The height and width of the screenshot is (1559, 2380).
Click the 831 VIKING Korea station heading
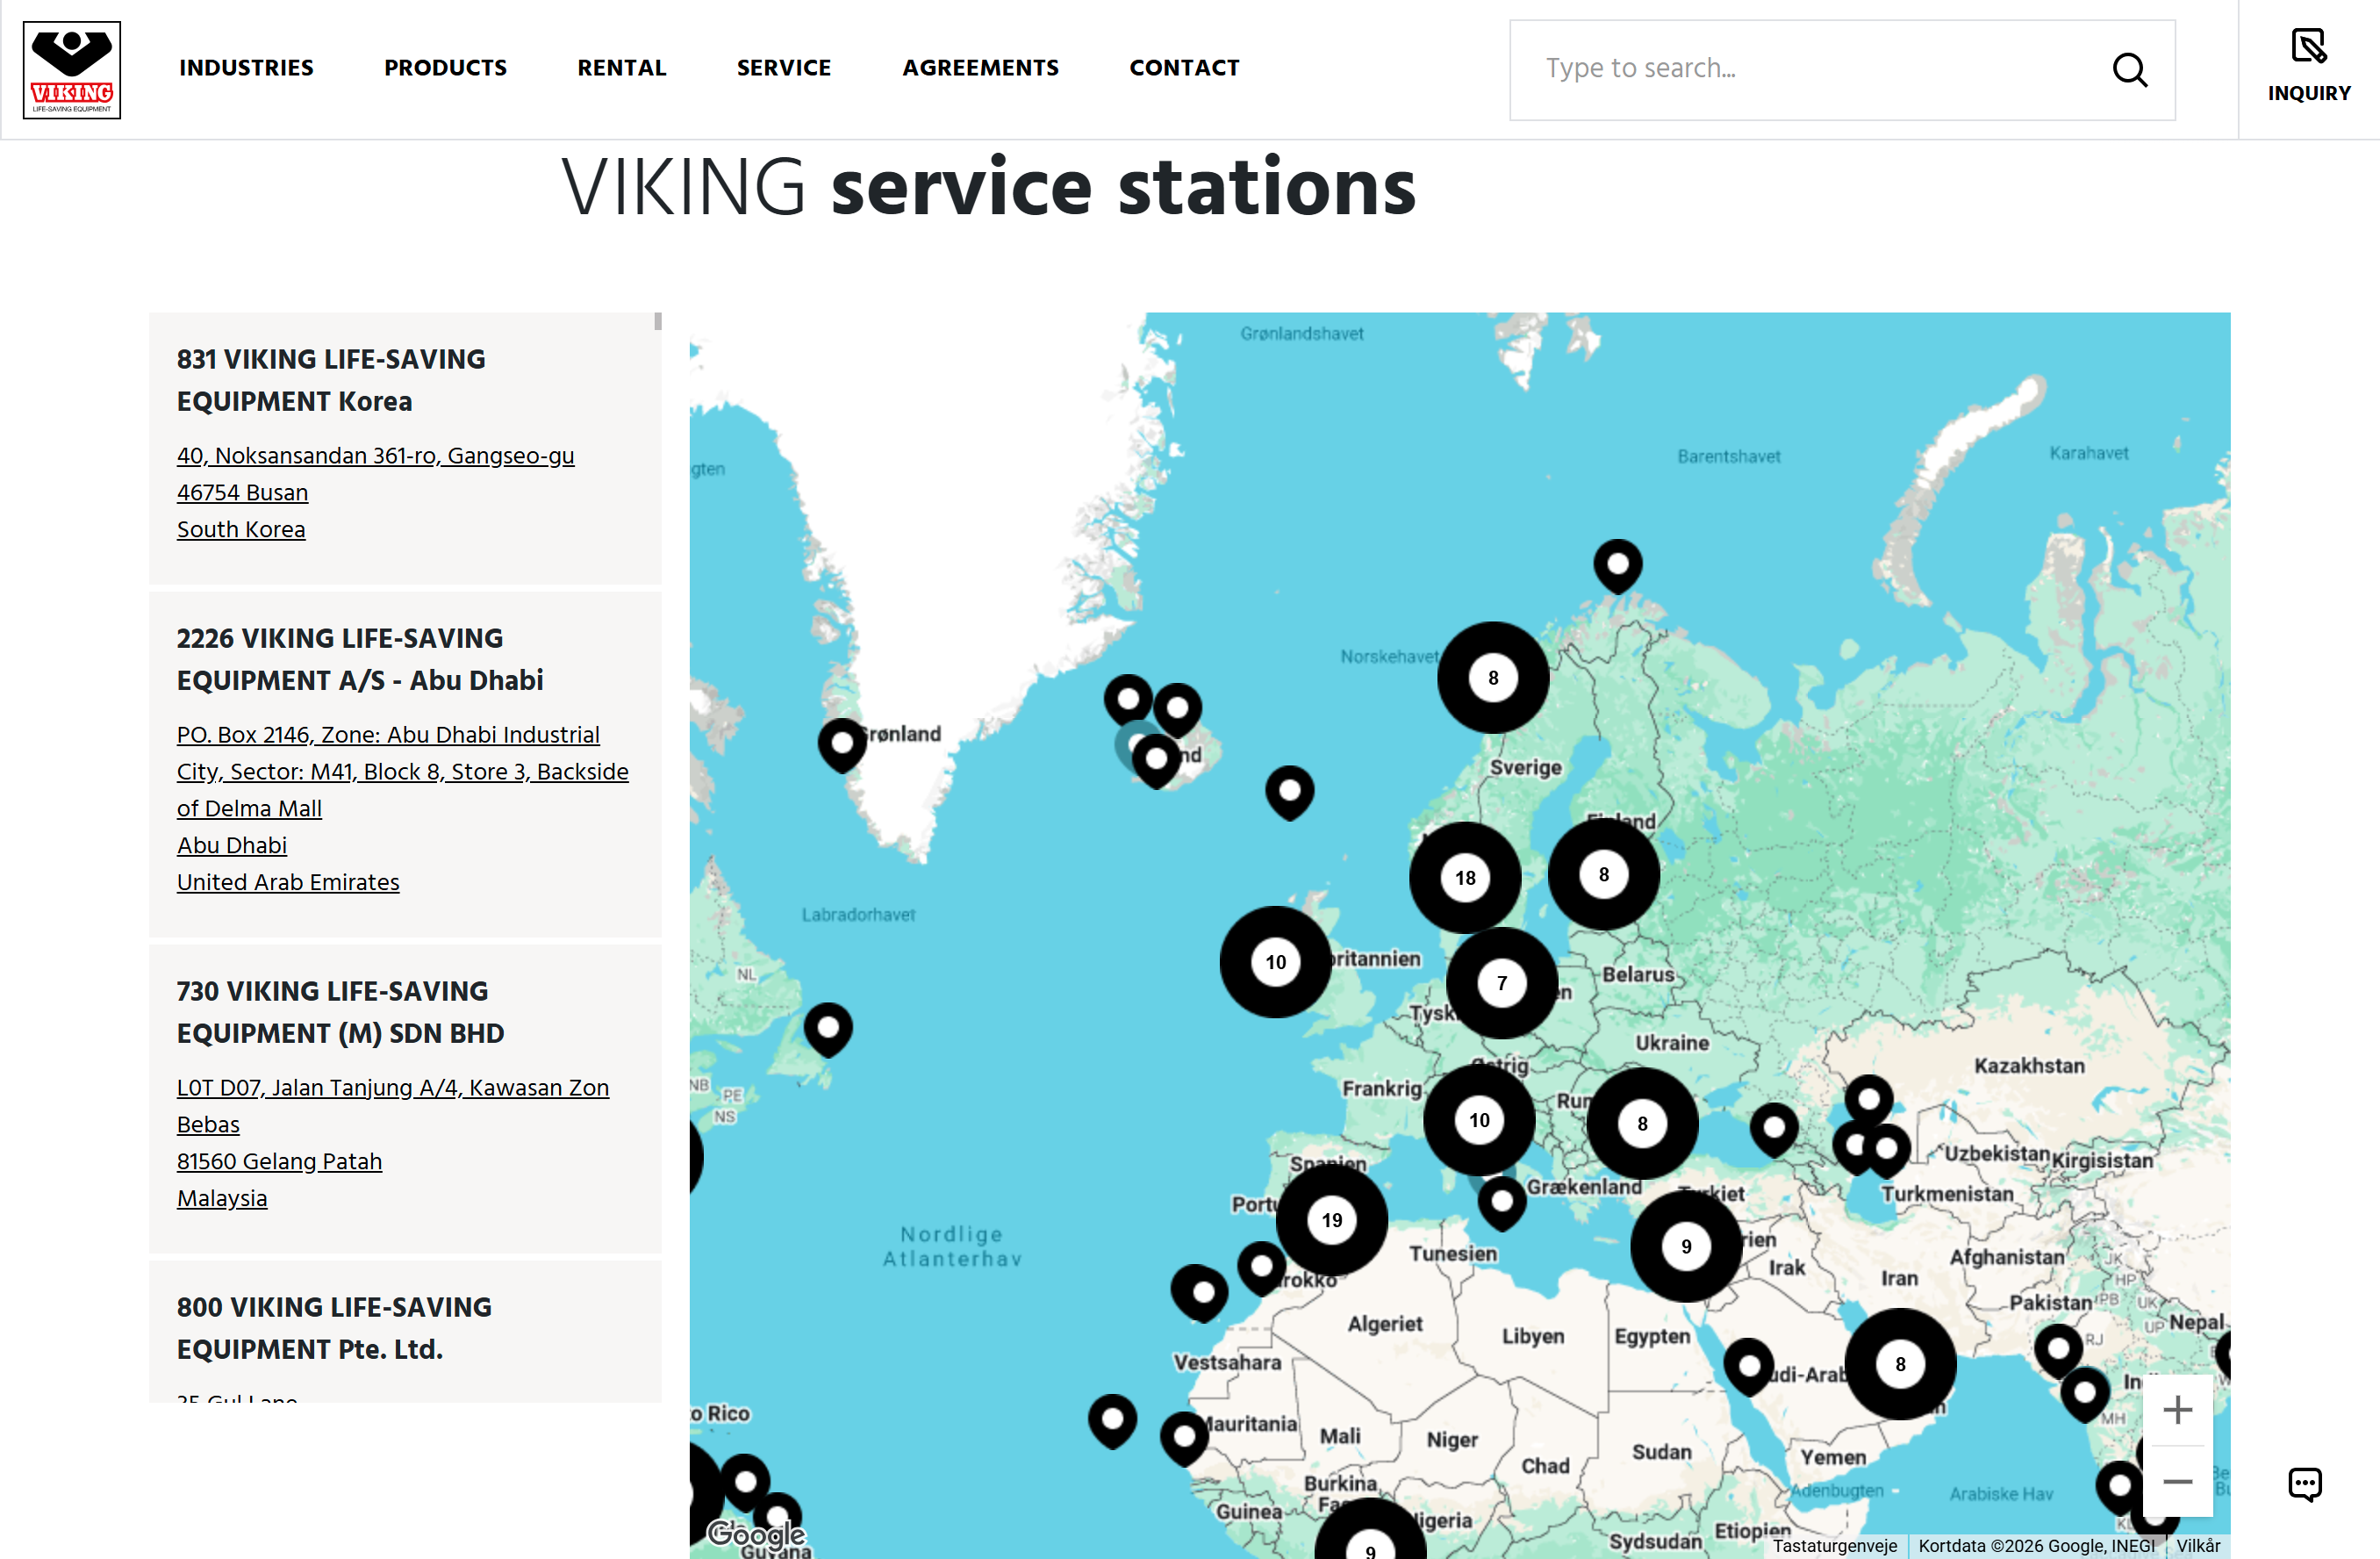point(331,380)
